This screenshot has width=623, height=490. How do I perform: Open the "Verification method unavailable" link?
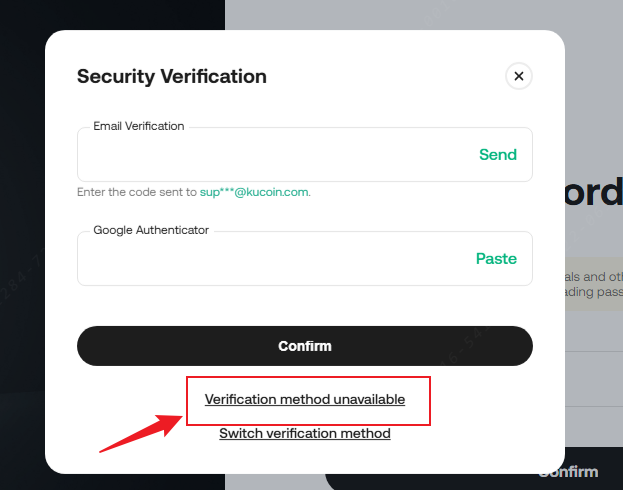point(305,399)
